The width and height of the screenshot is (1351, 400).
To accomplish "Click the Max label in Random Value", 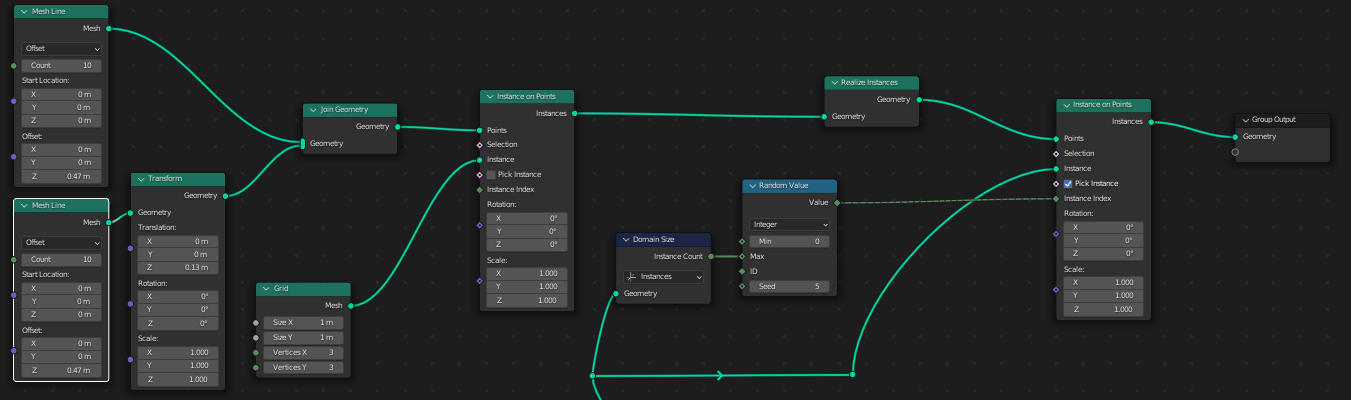I will pos(757,256).
